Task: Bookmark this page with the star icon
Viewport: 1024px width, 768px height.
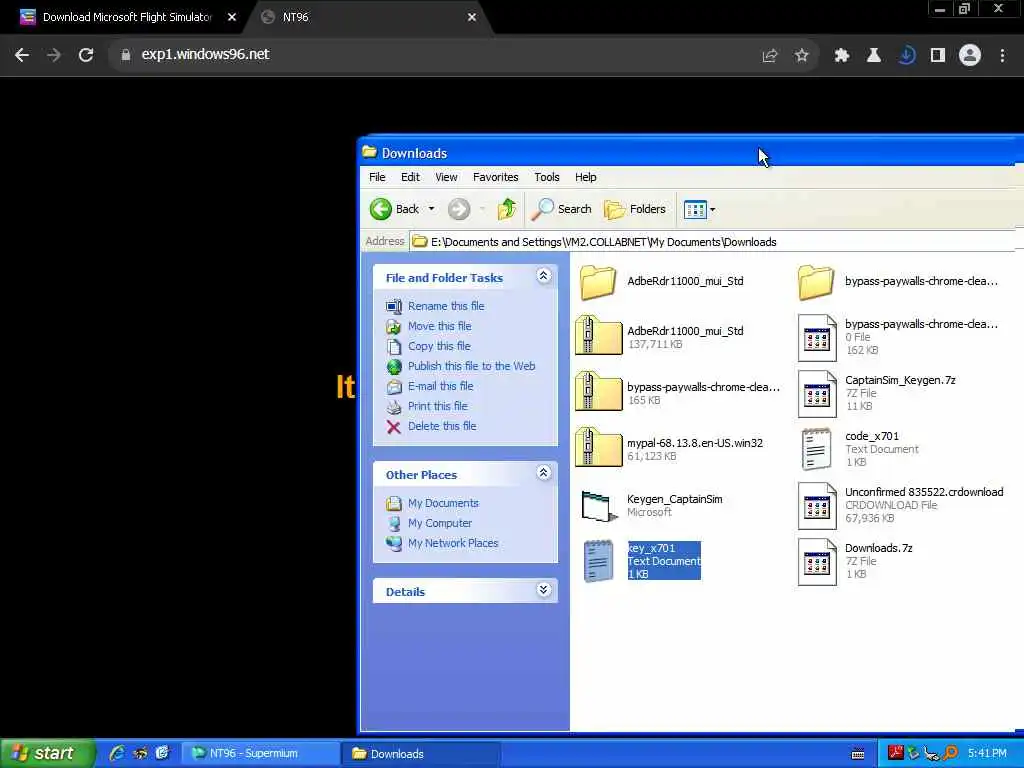Action: point(801,56)
